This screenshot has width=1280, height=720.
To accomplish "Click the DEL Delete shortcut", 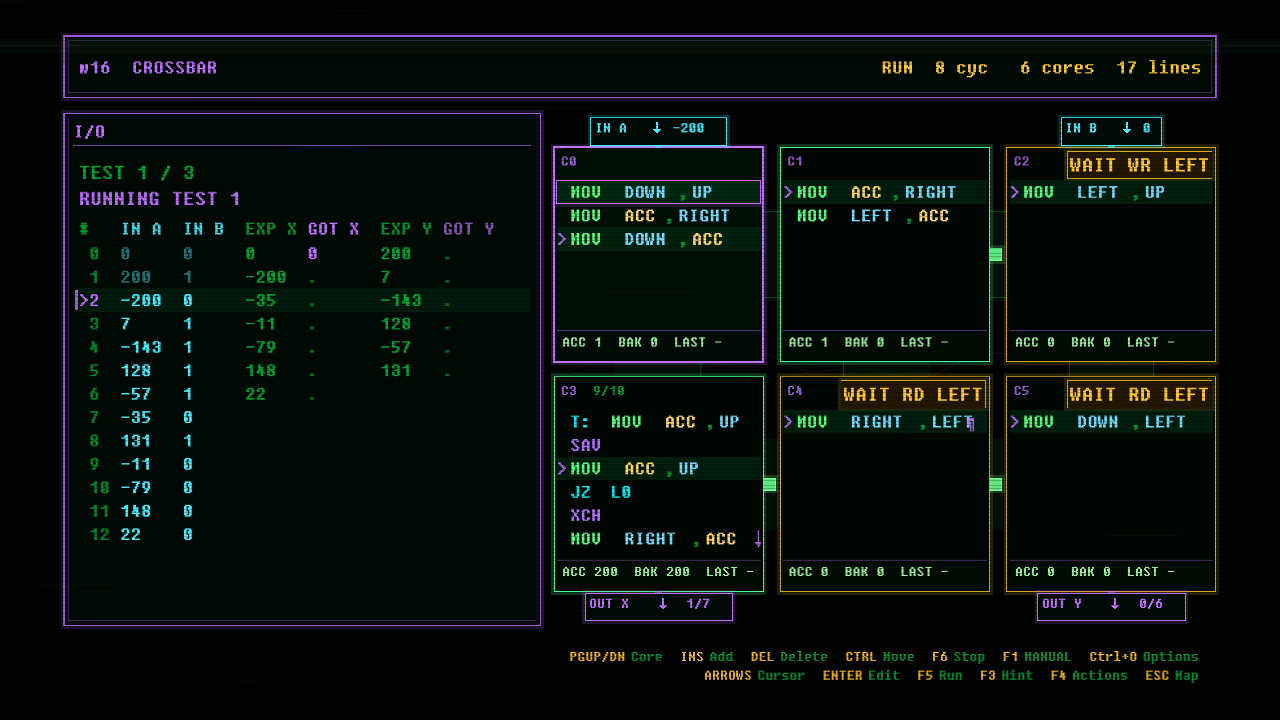I will 789,657.
